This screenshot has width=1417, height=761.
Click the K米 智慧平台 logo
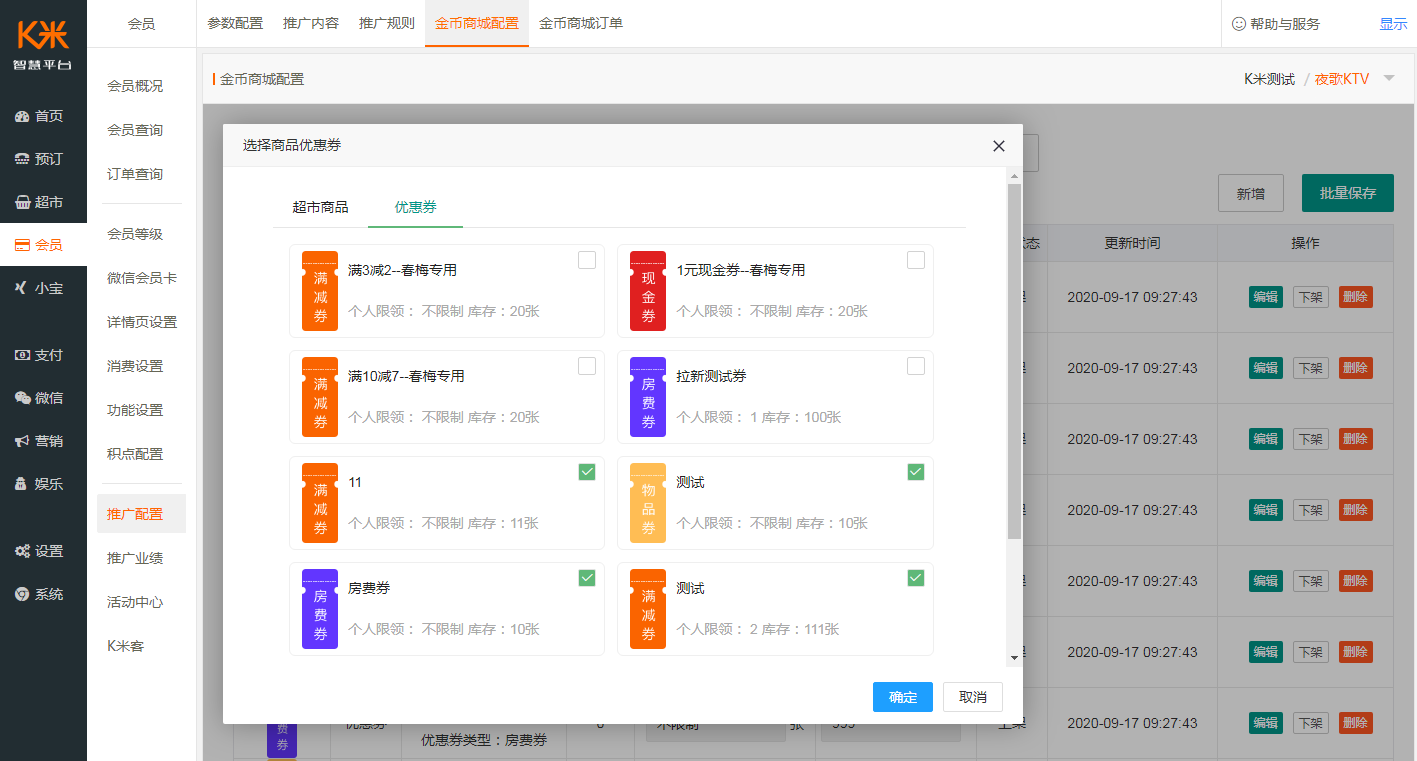pyautogui.click(x=43, y=44)
